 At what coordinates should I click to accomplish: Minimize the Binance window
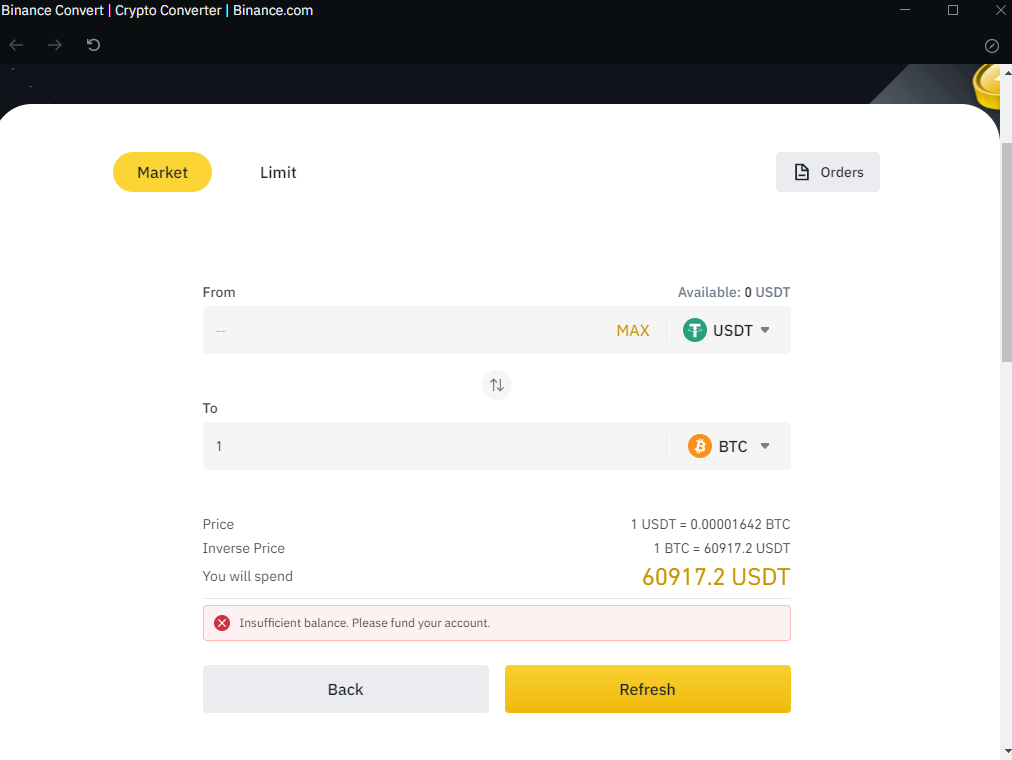[x=905, y=10]
